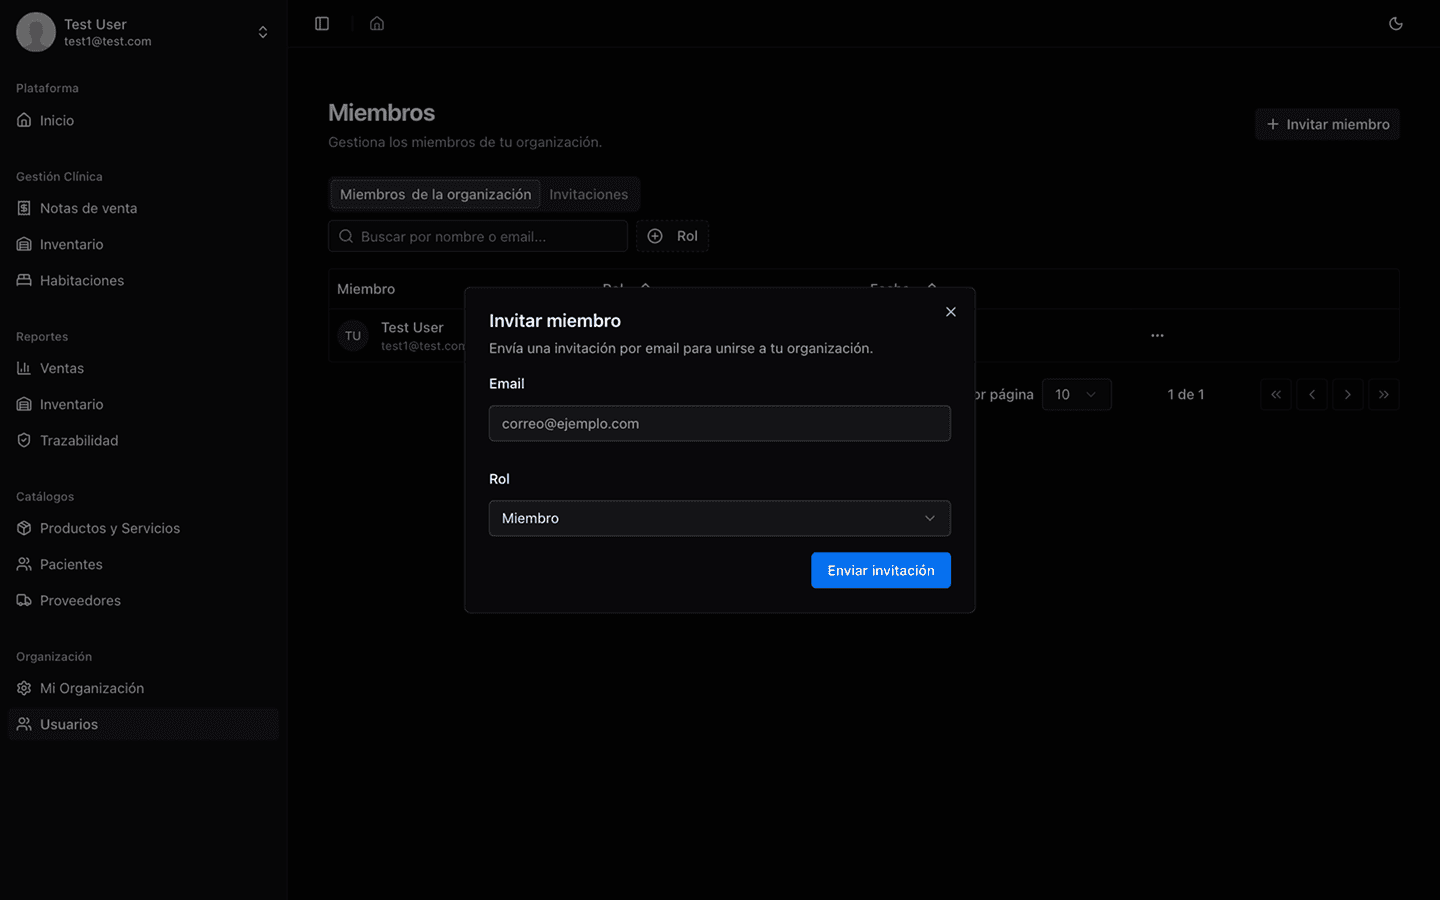Open Habitaciones from the sidebar
The image size is (1440, 900).
[82, 280]
